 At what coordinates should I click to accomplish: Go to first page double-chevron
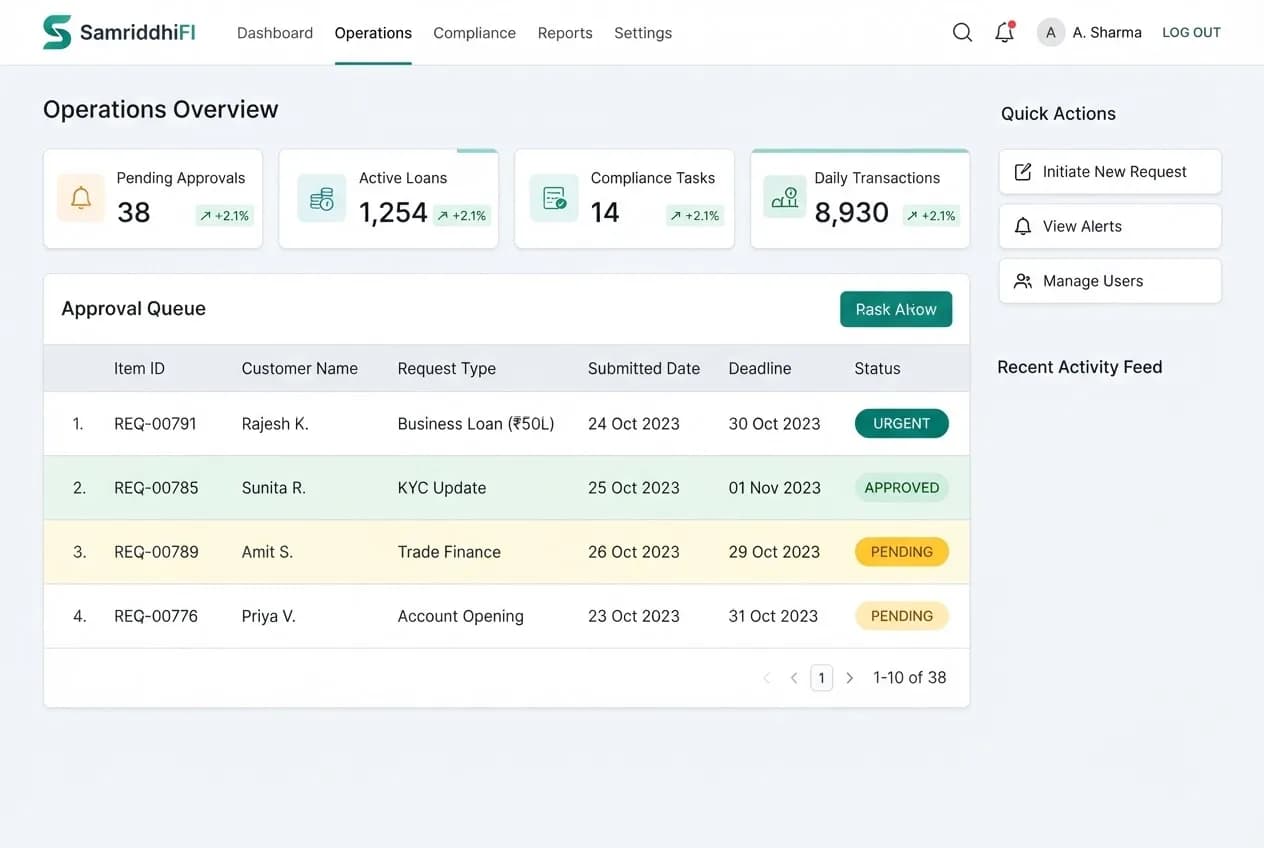click(x=767, y=678)
